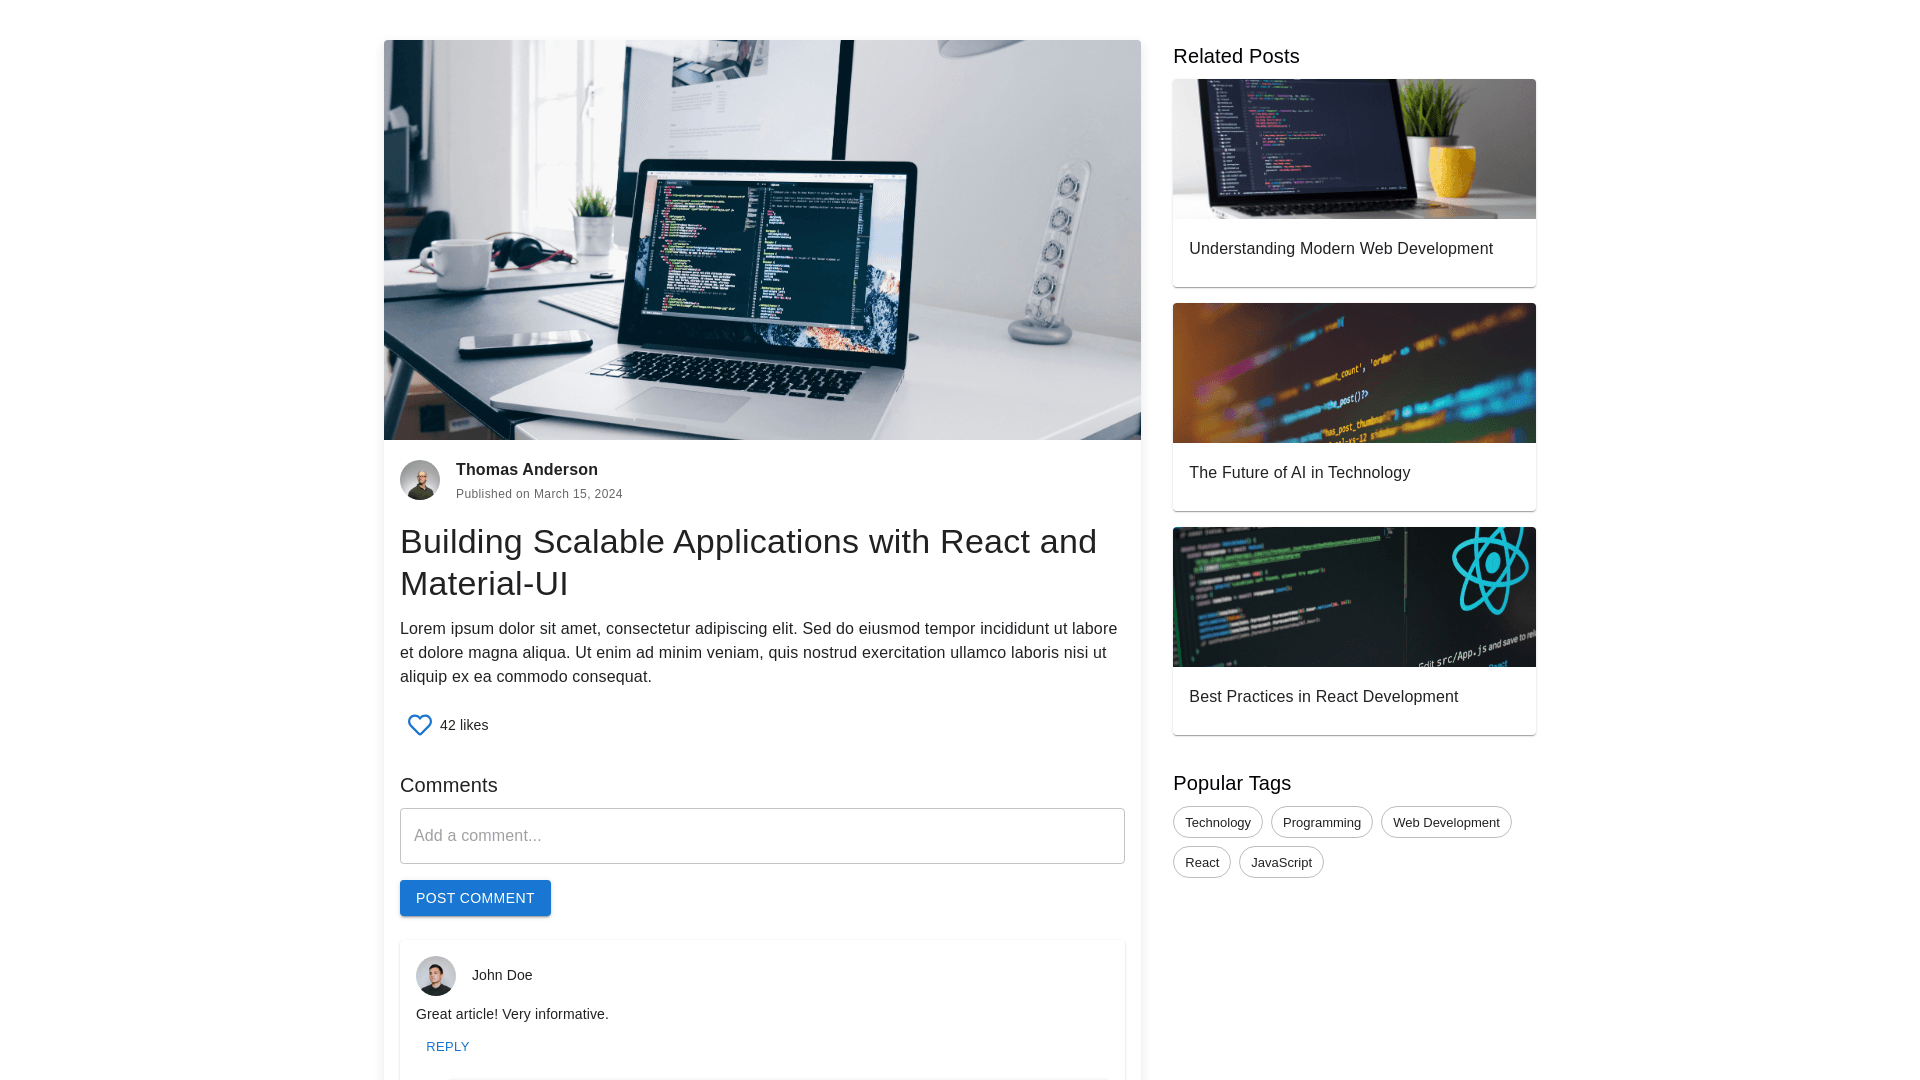The height and width of the screenshot is (1080, 1920).
Task: Open The Future of AI thumbnail image
Action: (x=1354, y=373)
